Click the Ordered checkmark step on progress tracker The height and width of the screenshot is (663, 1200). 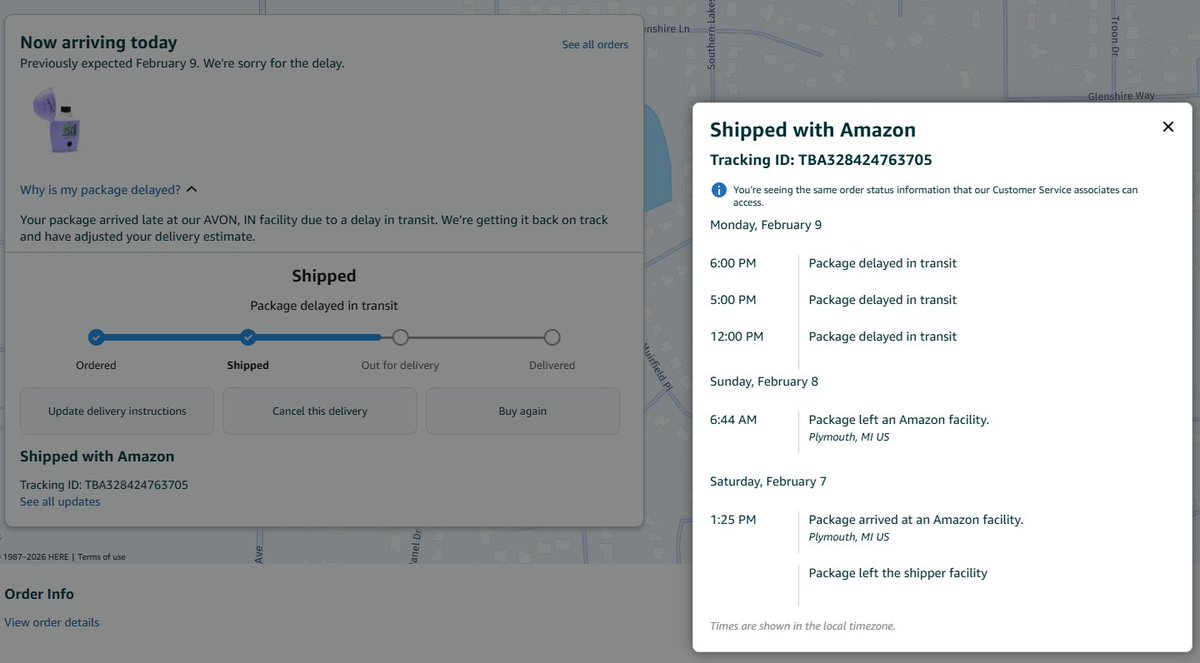point(96,337)
